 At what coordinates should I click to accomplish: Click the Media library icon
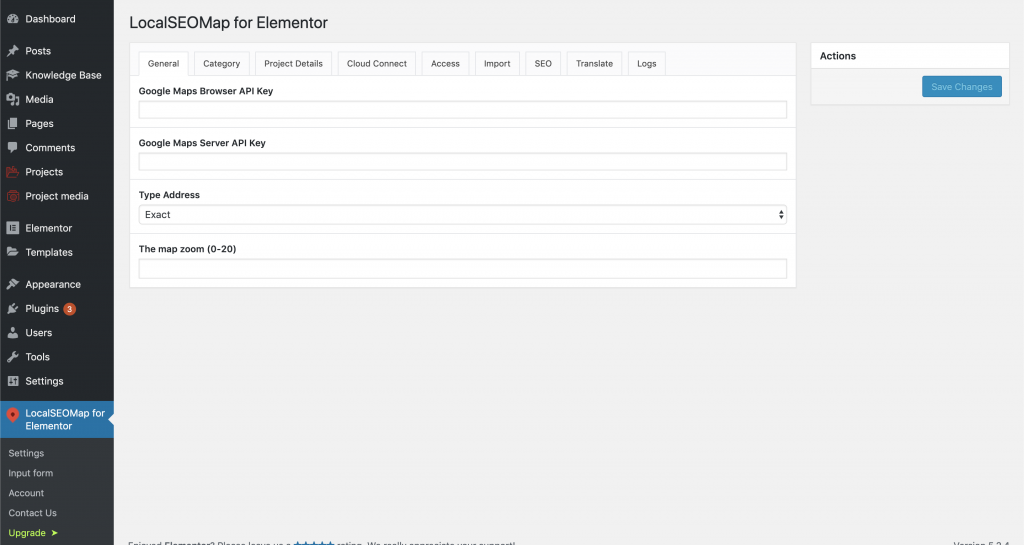click(13, 100)
